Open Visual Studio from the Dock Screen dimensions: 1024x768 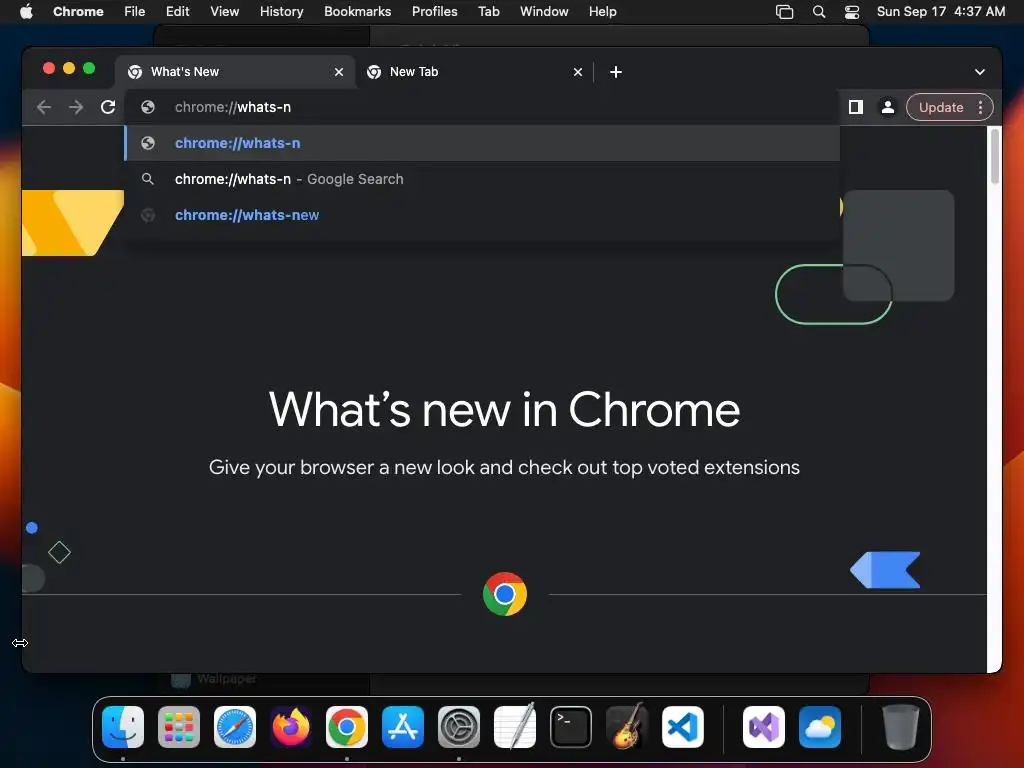coord(763,726)
